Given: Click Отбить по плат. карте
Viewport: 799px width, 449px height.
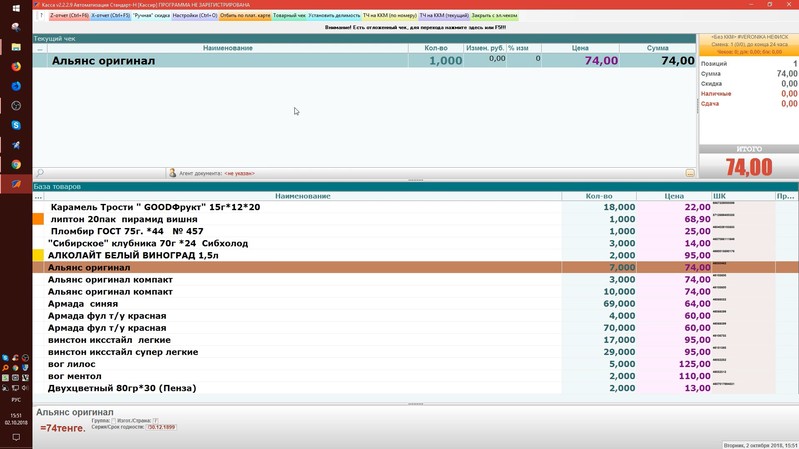Looking at the screenshot, I should [x=245, y=16].
